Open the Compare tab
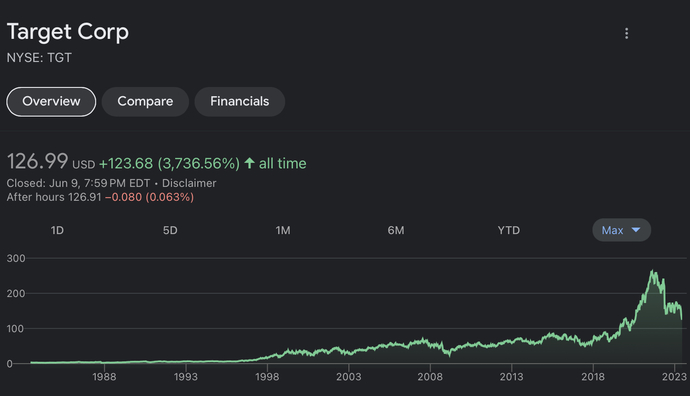This screenshot has height=396, width=690. 145,102
